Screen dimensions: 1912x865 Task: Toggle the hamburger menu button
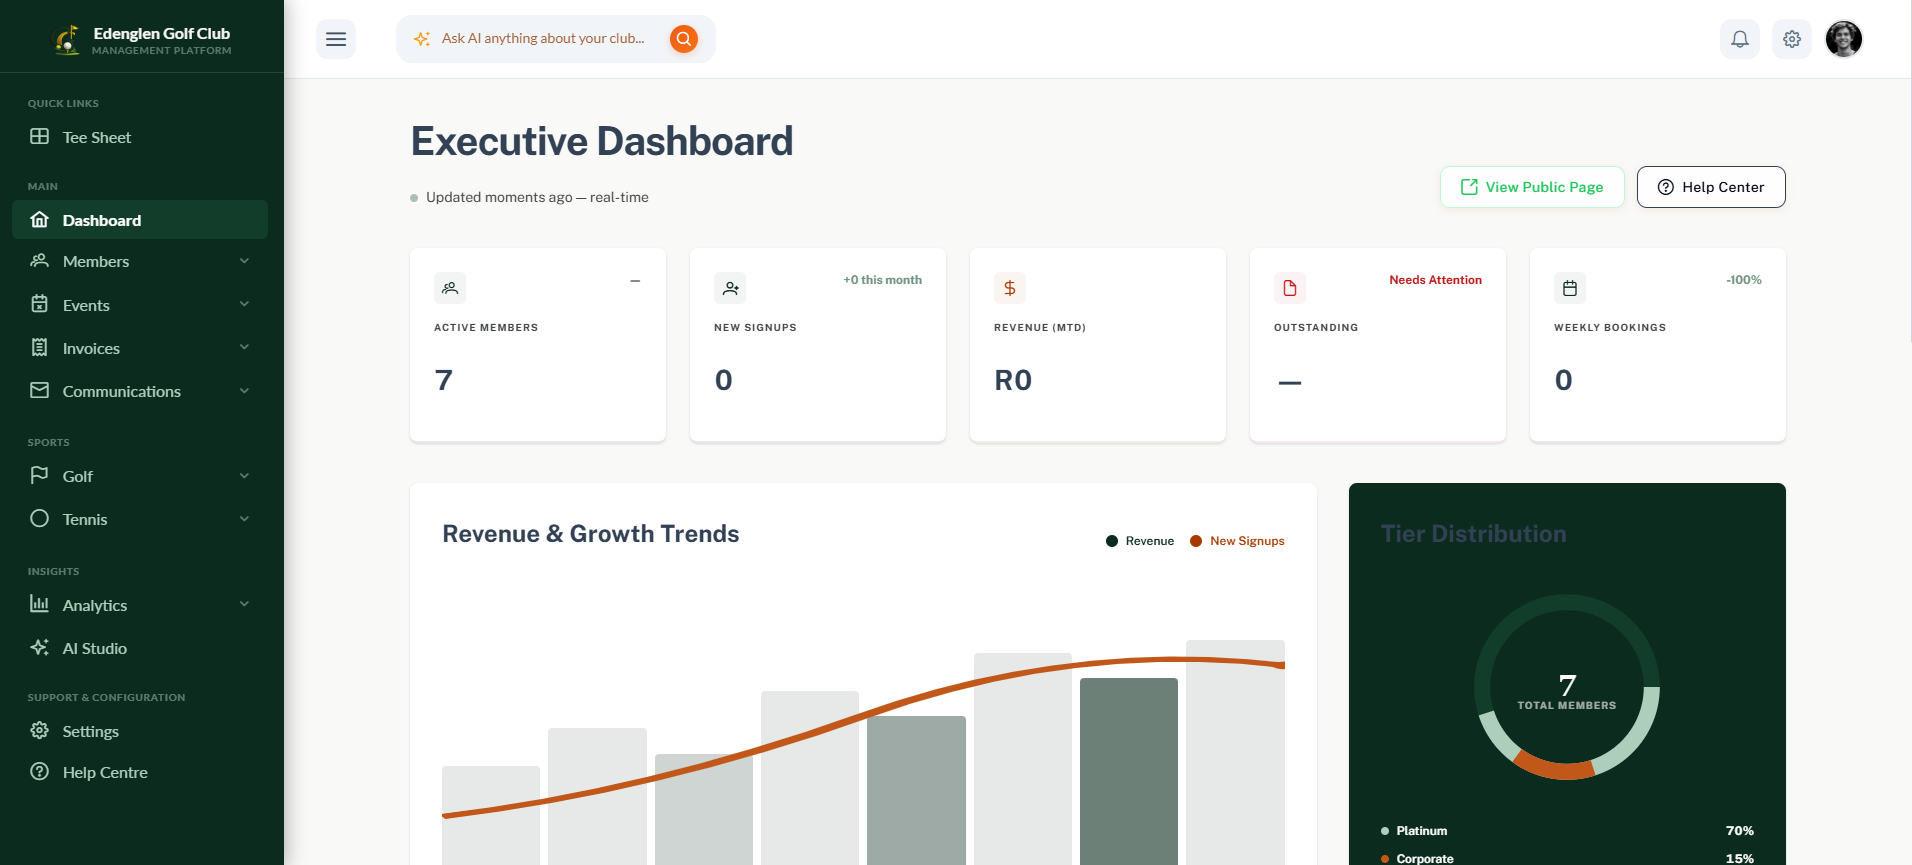coord(336,39)
